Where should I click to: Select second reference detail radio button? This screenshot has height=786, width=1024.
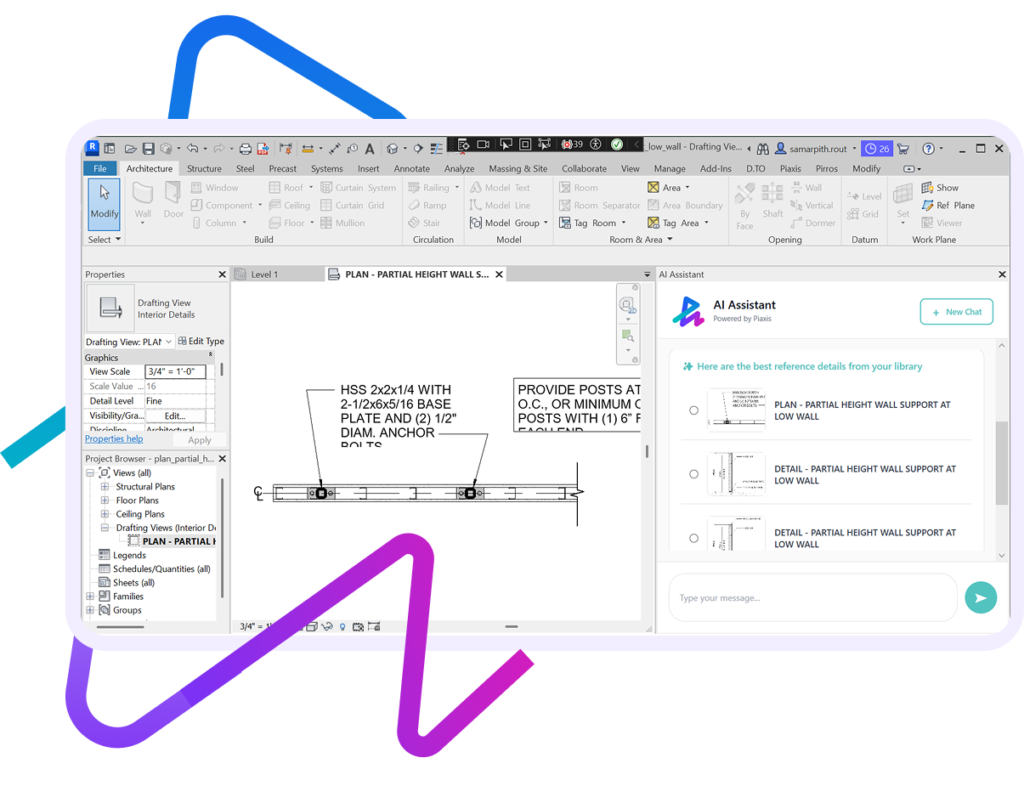(694, 474)
